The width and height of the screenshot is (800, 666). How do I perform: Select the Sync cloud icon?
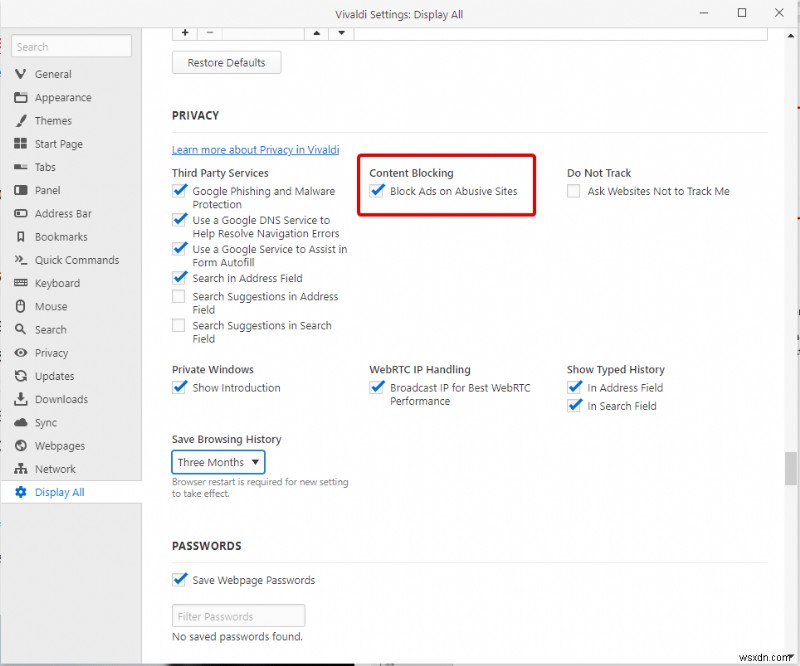click(22, 422)
